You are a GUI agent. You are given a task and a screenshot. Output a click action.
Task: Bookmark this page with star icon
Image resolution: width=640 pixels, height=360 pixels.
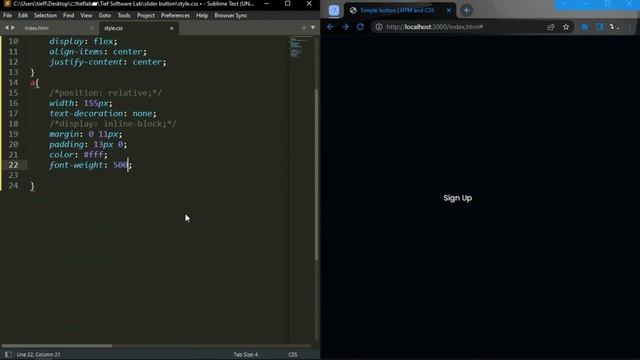pos(566,27)
